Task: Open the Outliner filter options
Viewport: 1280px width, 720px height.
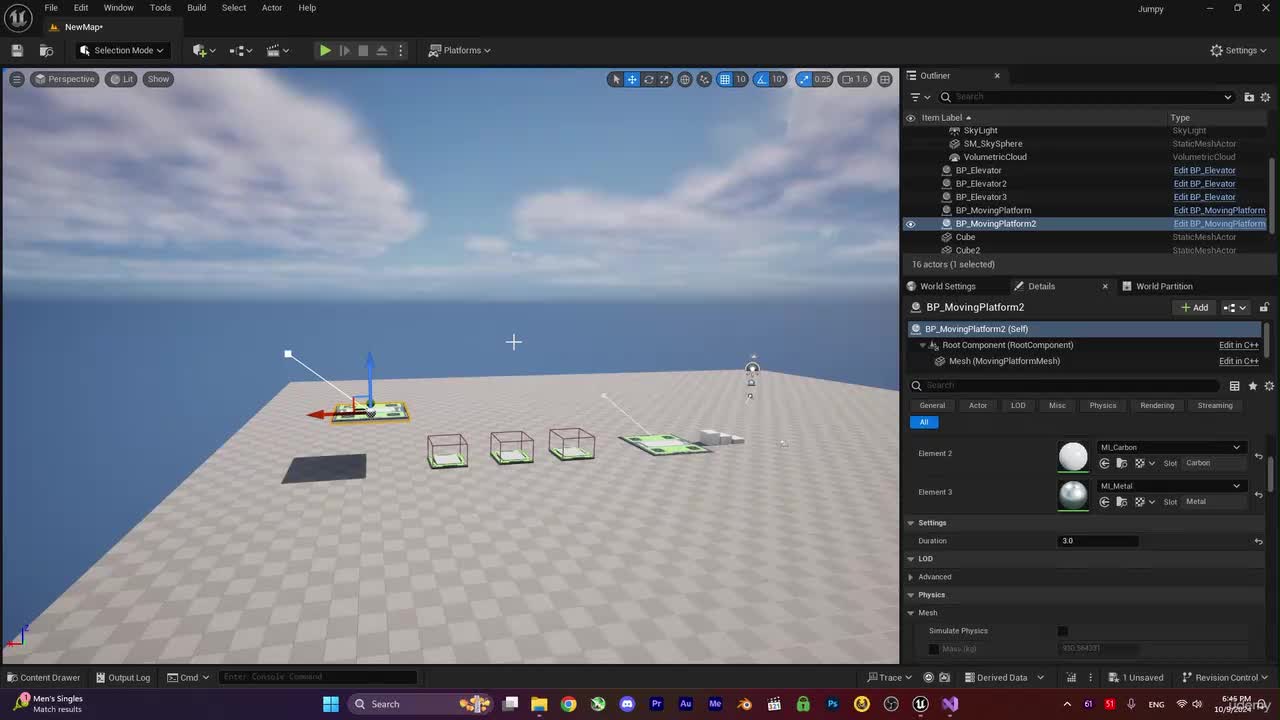Action: point(919,97)
